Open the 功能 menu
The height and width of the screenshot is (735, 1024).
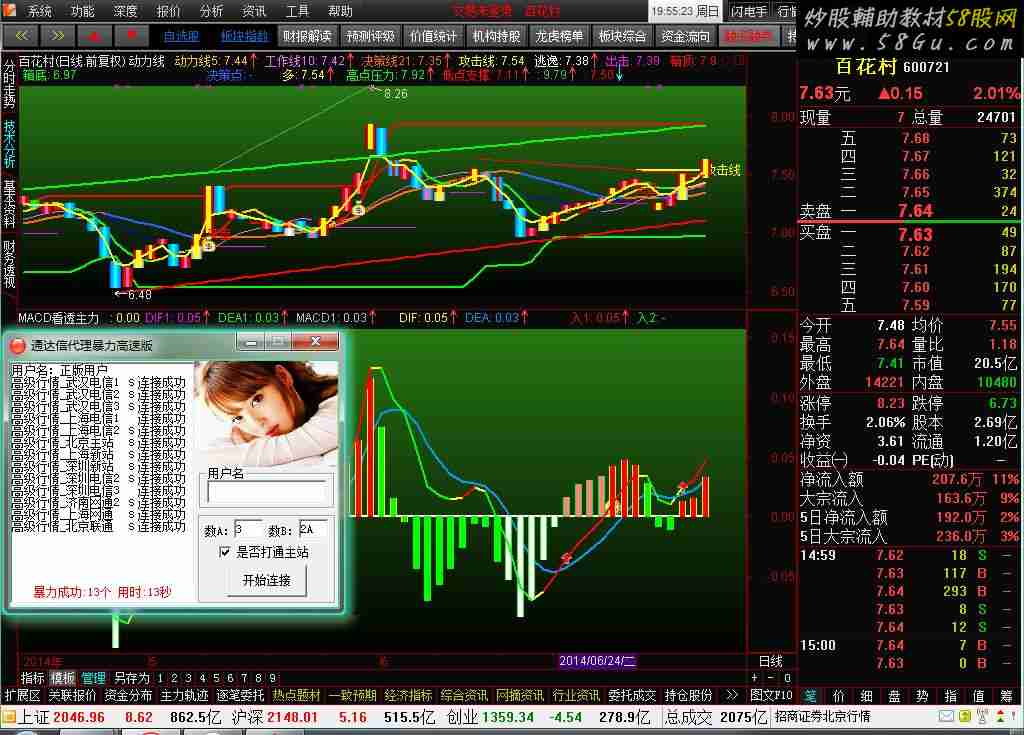coord(82,11)
